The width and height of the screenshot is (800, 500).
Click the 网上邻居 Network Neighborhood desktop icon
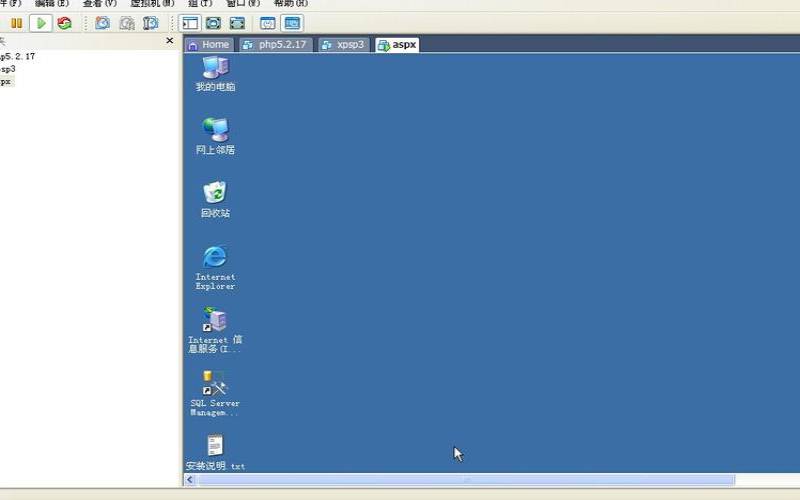[215, 136]
